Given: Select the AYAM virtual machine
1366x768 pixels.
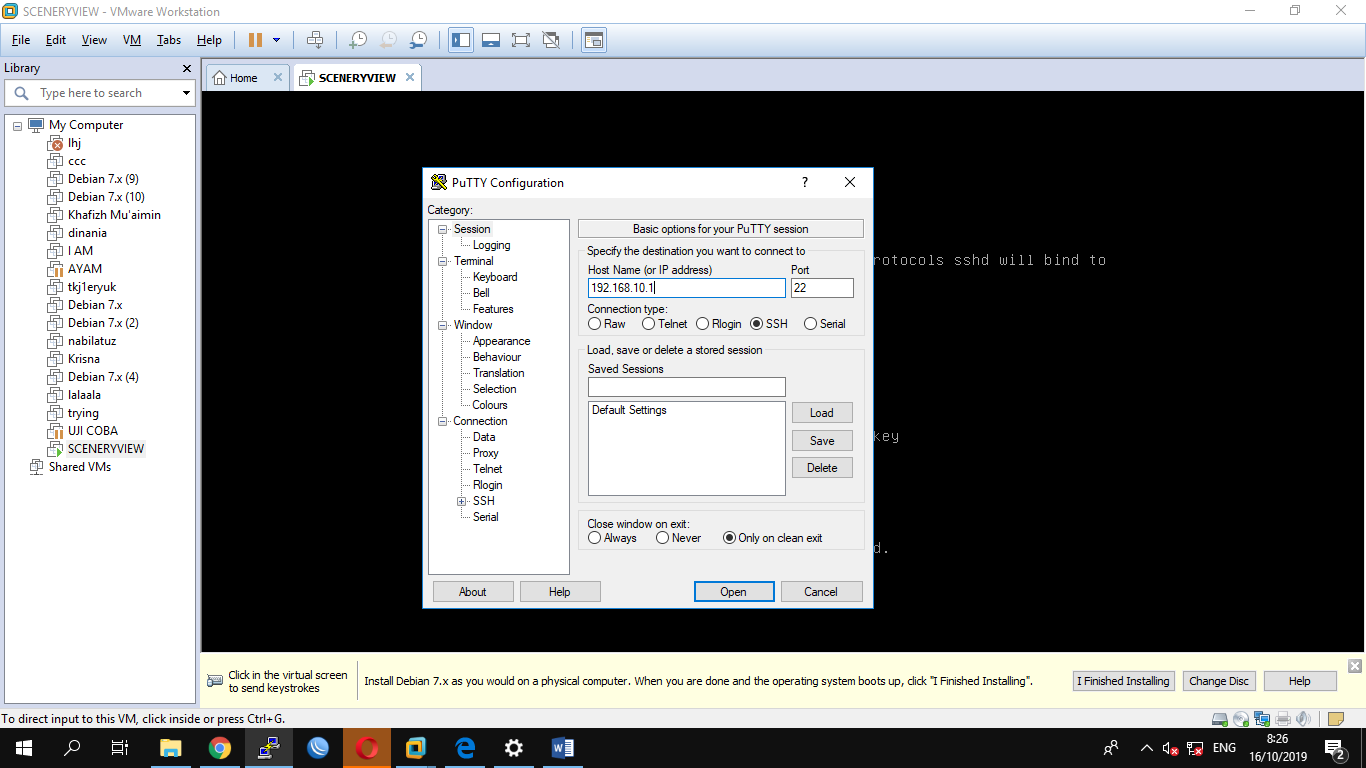Looking at the screenshot, I should (x=84, y=269).
